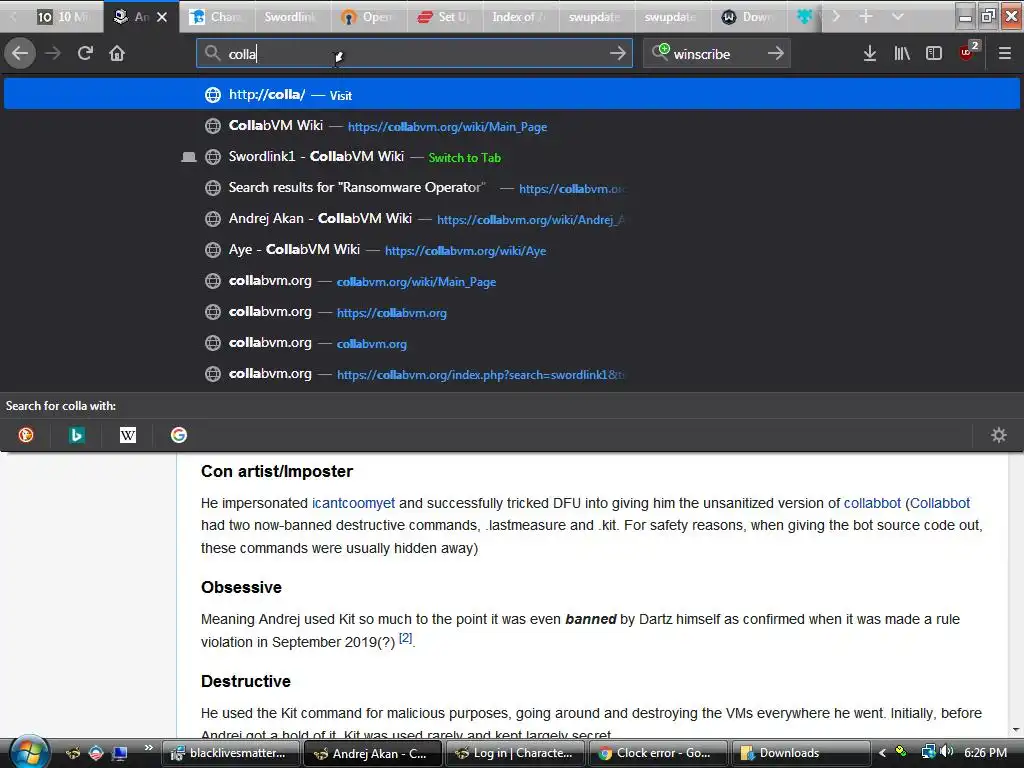Viewport: 1024px width, 768px height.
Task: Expand the list all tabs dropdown
Action: (x=898, y=16)
